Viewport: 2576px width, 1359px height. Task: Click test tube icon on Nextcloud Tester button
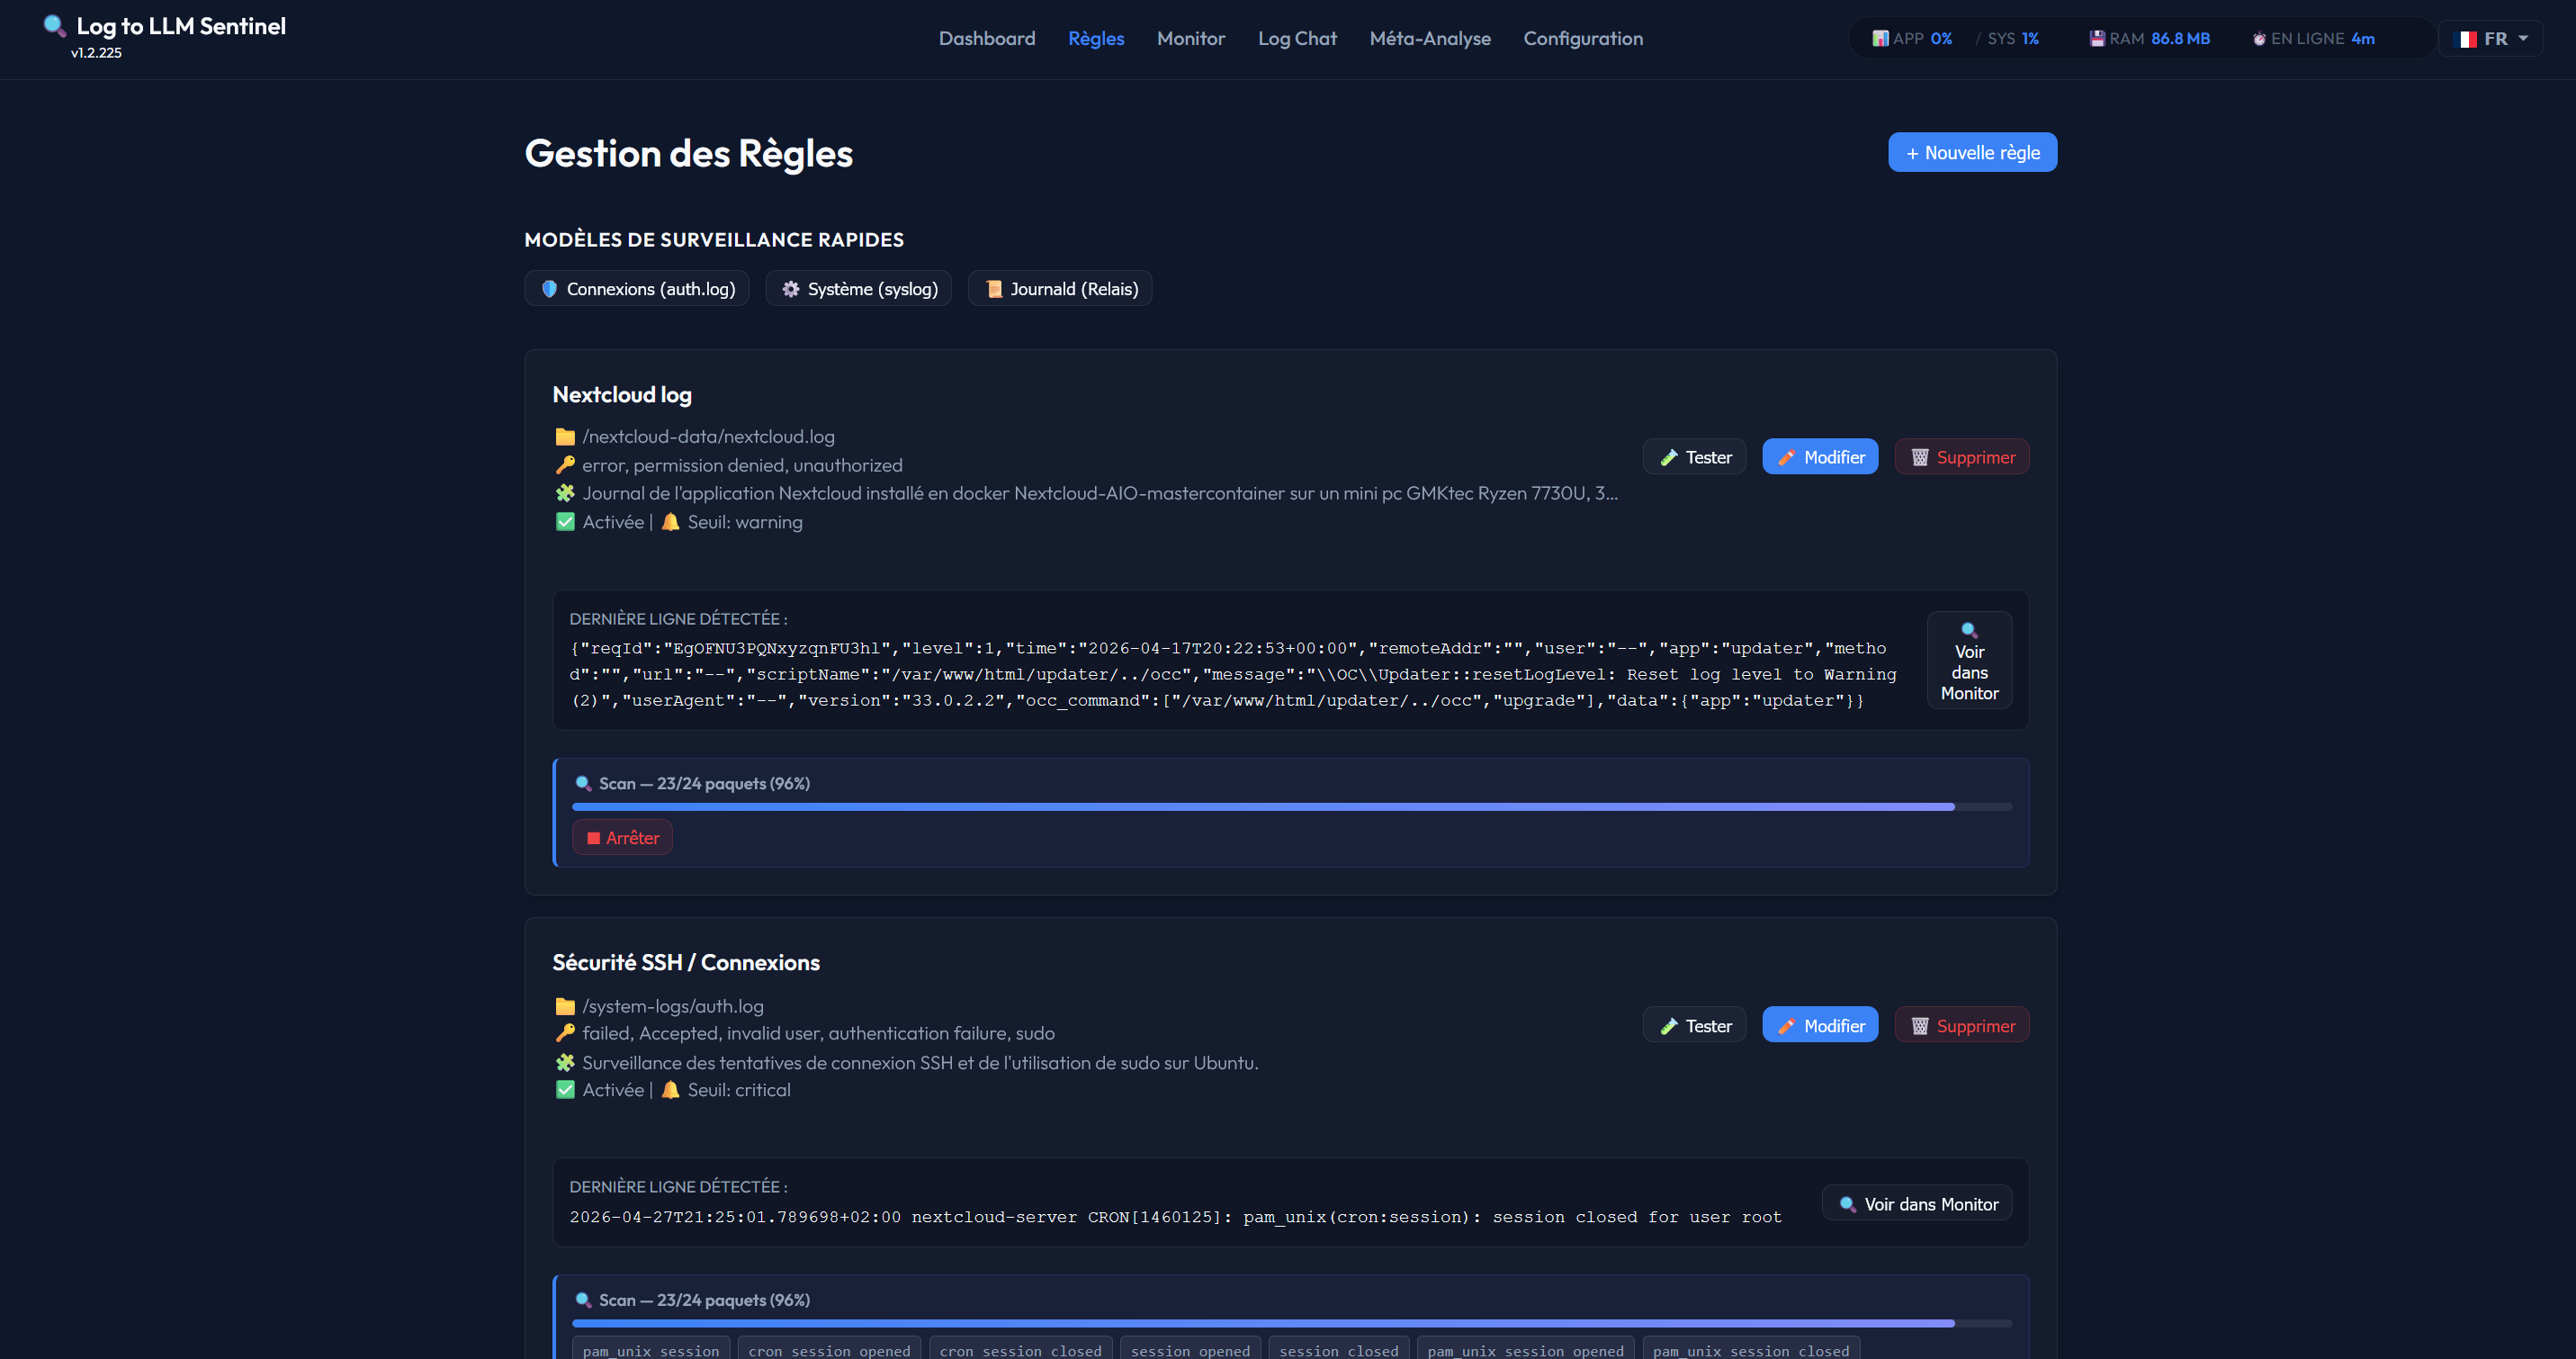pyautogui.click(x=1668, y=457)
